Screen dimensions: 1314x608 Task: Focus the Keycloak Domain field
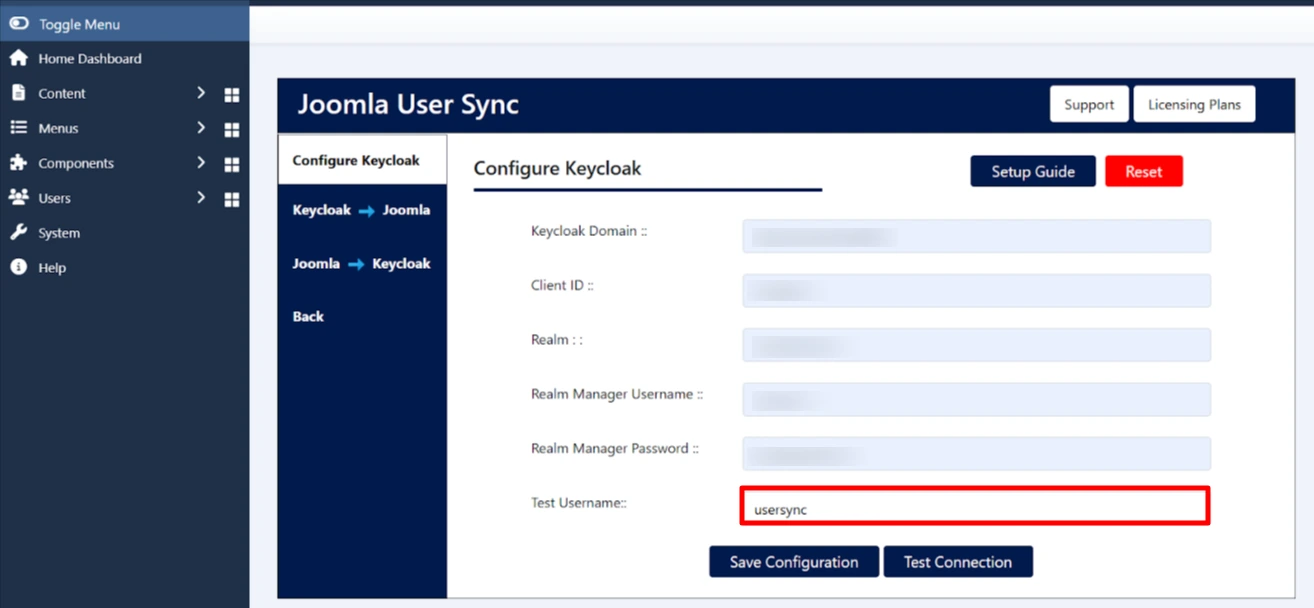click(x=977, y=236)
